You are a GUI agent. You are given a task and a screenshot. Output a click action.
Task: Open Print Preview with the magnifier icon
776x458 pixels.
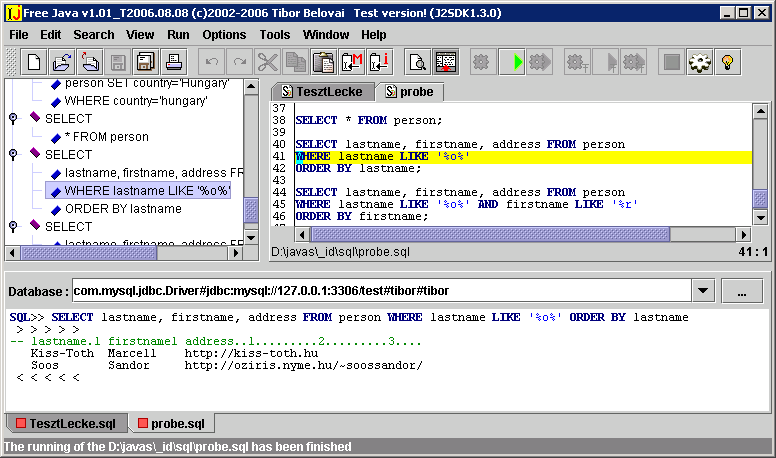click(416, 62)
